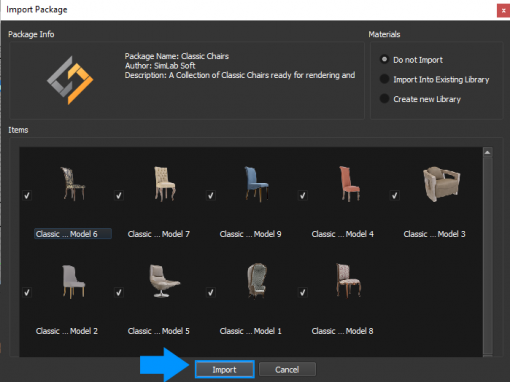
Task: Uncheck the Classic Model 8 checkbox
Action: [x=303, y=292]
